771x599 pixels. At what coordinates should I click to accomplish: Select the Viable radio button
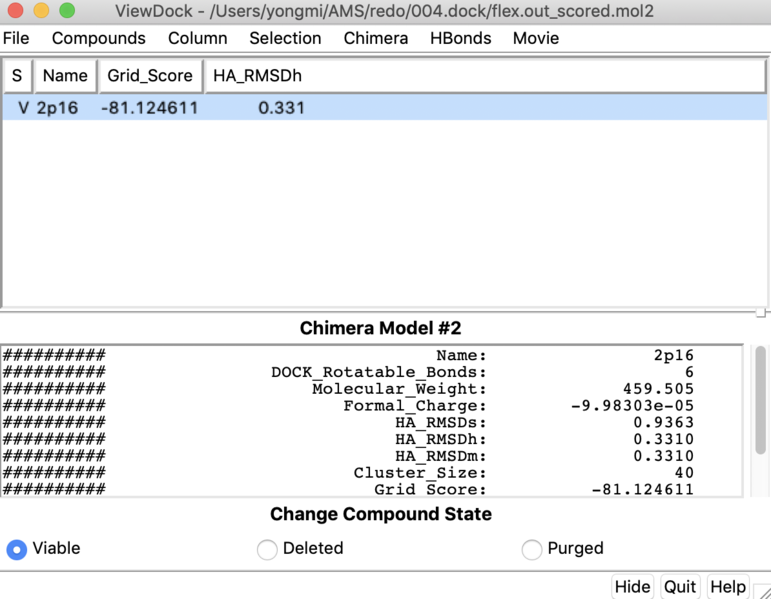pyautogui.click(x=17, y=549)
